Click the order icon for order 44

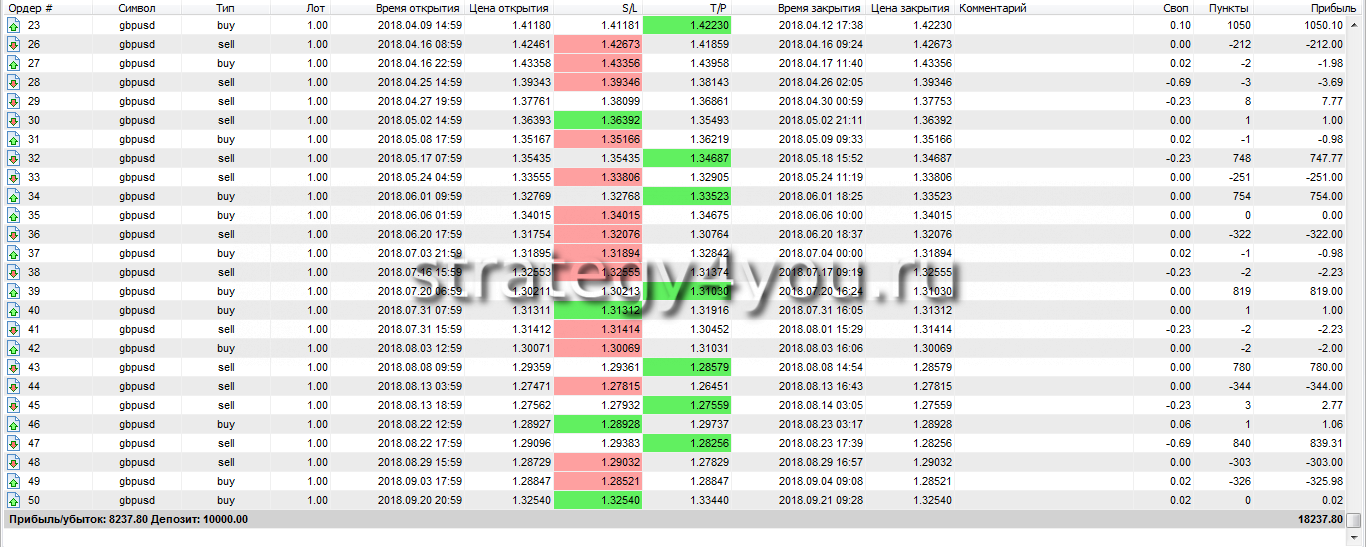click(13, 387)
